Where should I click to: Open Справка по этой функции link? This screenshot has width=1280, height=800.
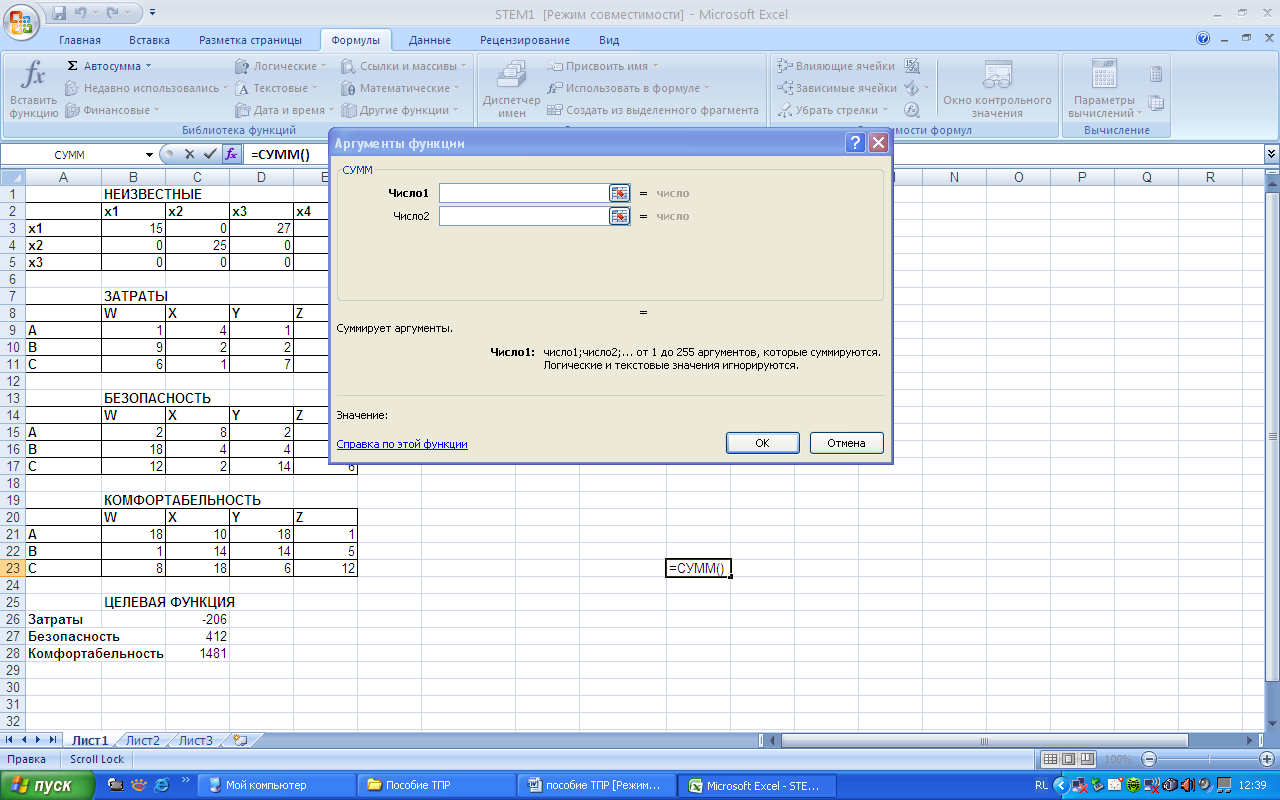pos(402,444)
